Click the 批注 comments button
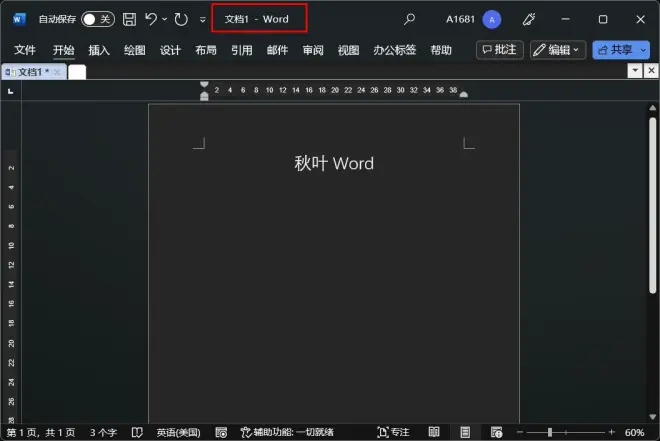660x441 pixels. click(x=500, y=50)
